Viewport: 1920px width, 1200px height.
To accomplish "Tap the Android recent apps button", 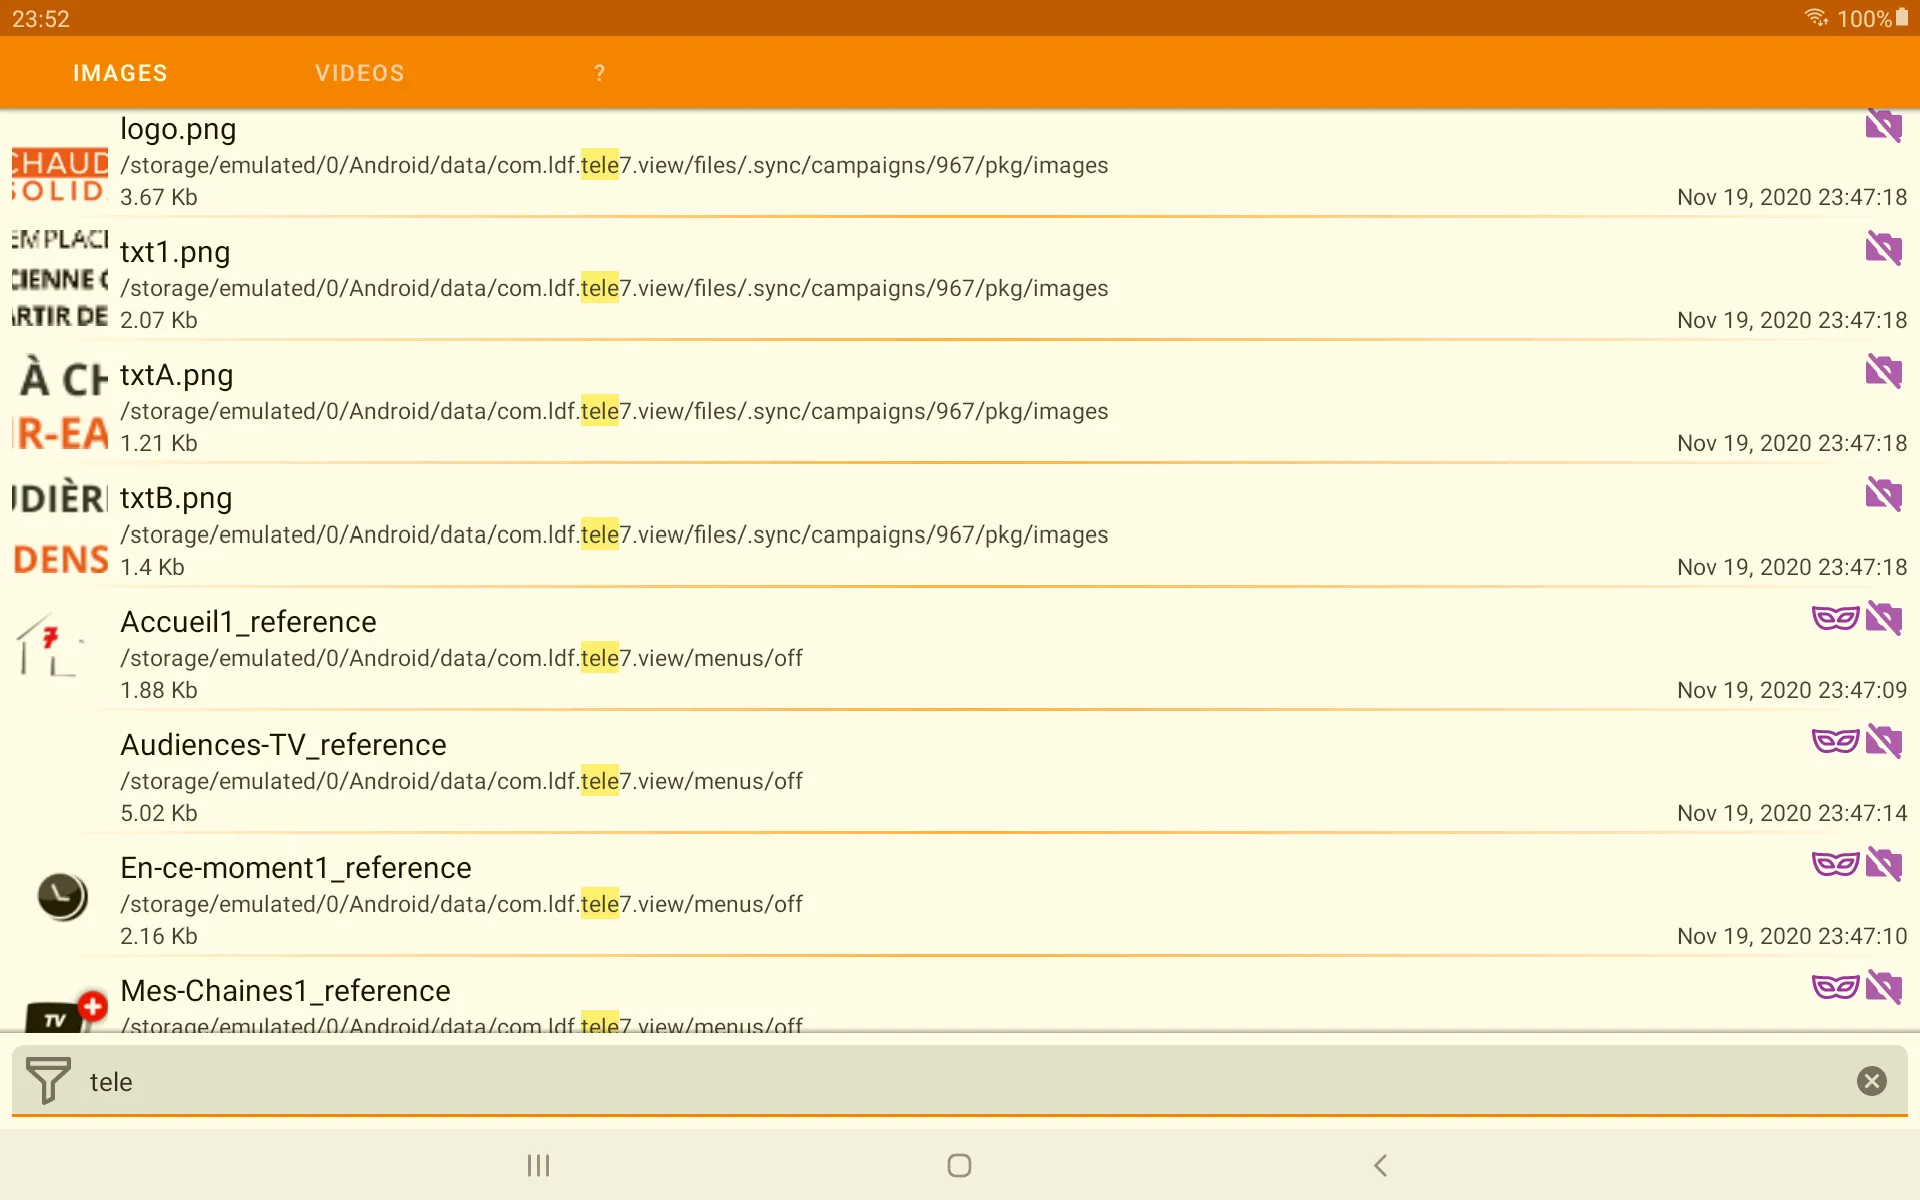I will [539, 1165].
